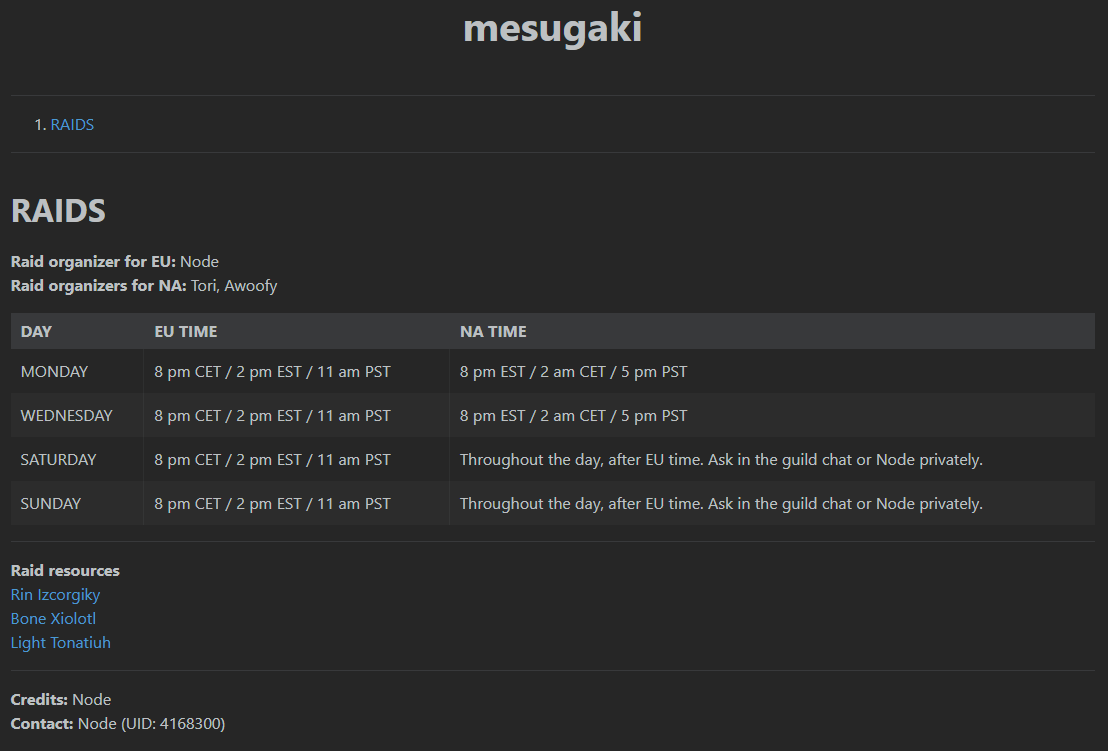The height and width of the screenshot is (751, 1108).
Task: Click Sunday's 'Throughout the day' NA cell
Action: click(772, 503)
